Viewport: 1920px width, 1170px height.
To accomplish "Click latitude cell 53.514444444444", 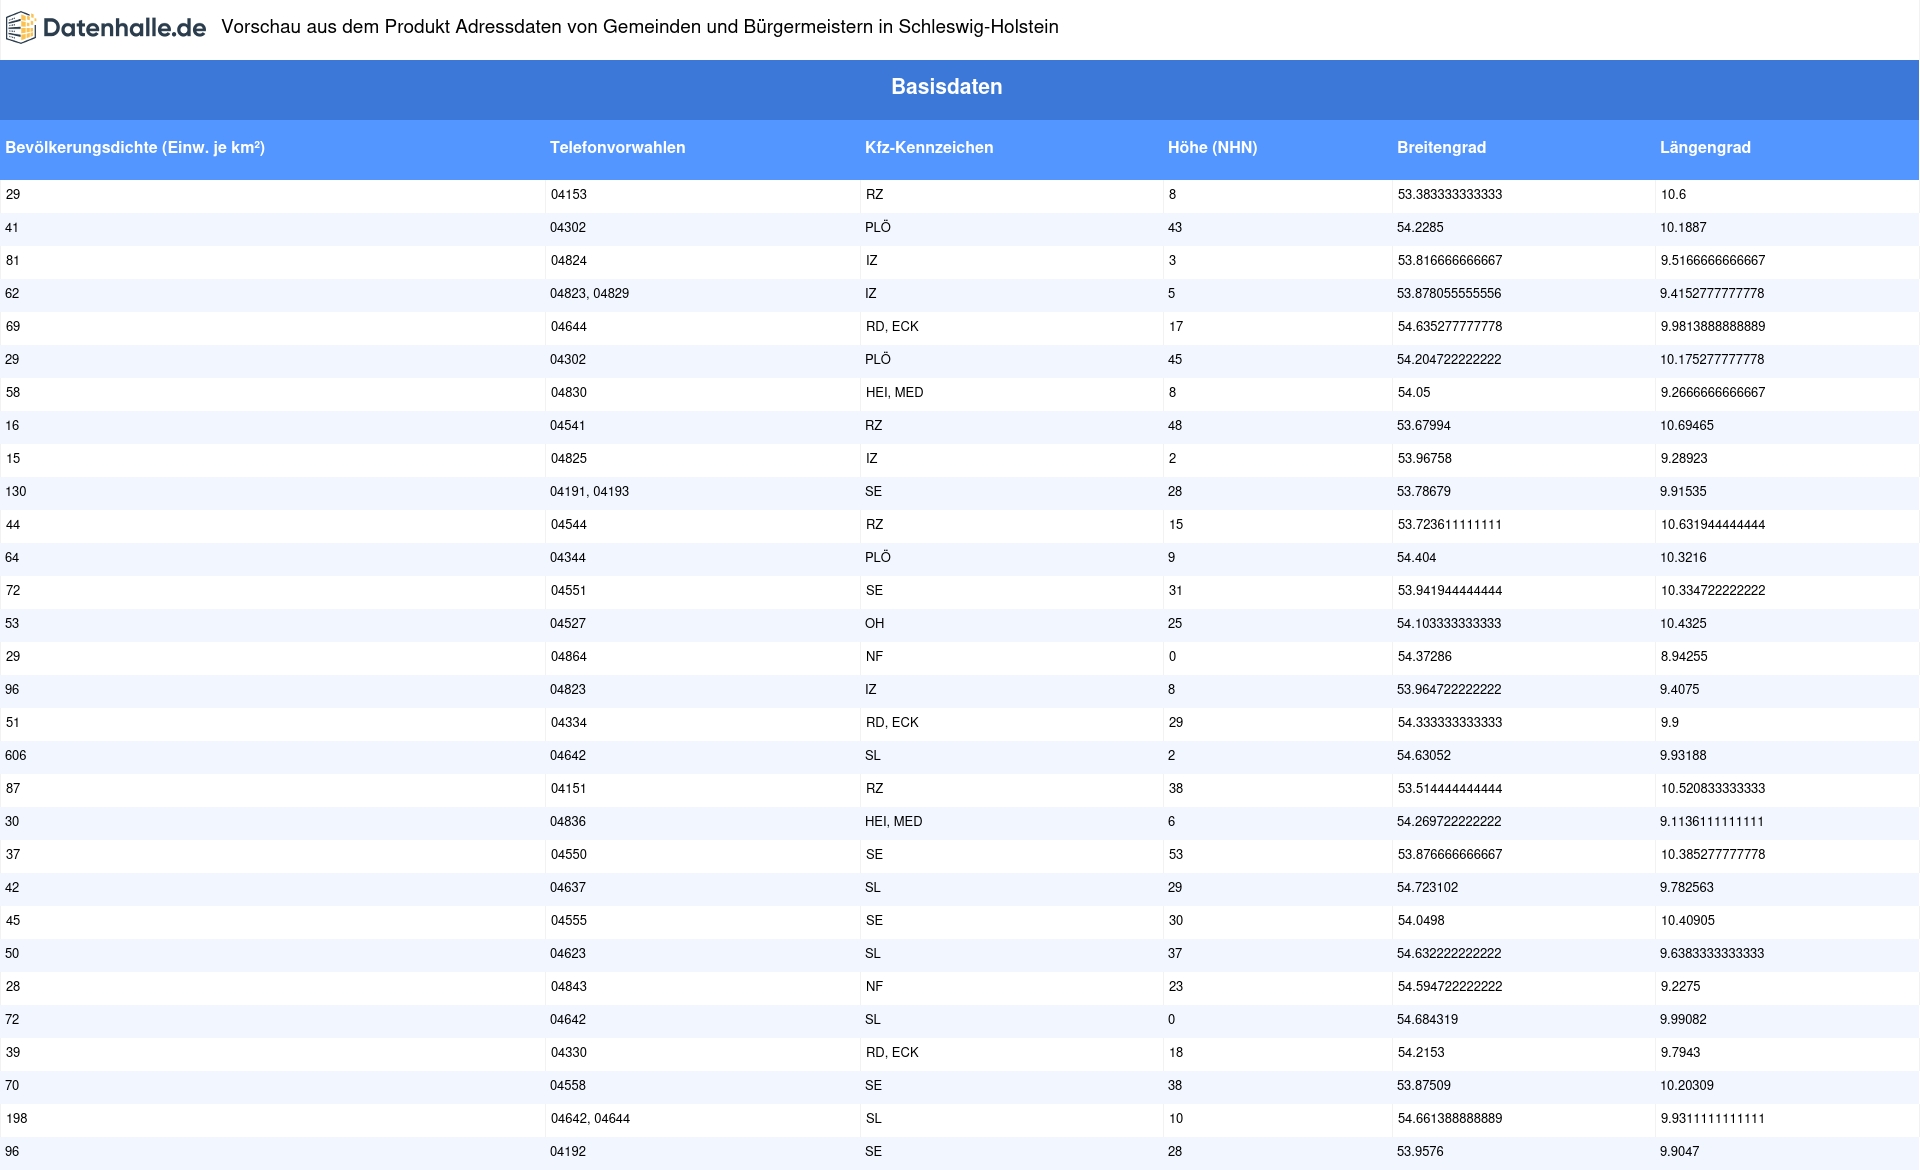I will tap(1450, 789).
